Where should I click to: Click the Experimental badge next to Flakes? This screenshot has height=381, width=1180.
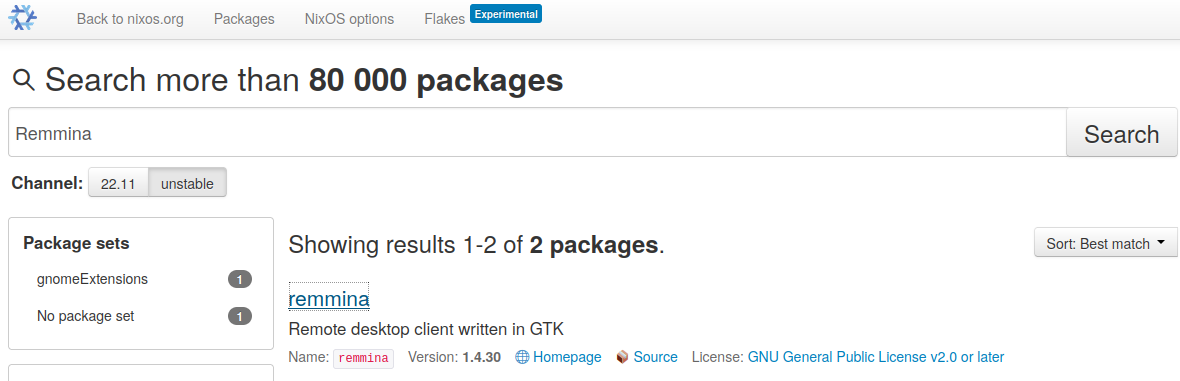(x=506, y=14)
